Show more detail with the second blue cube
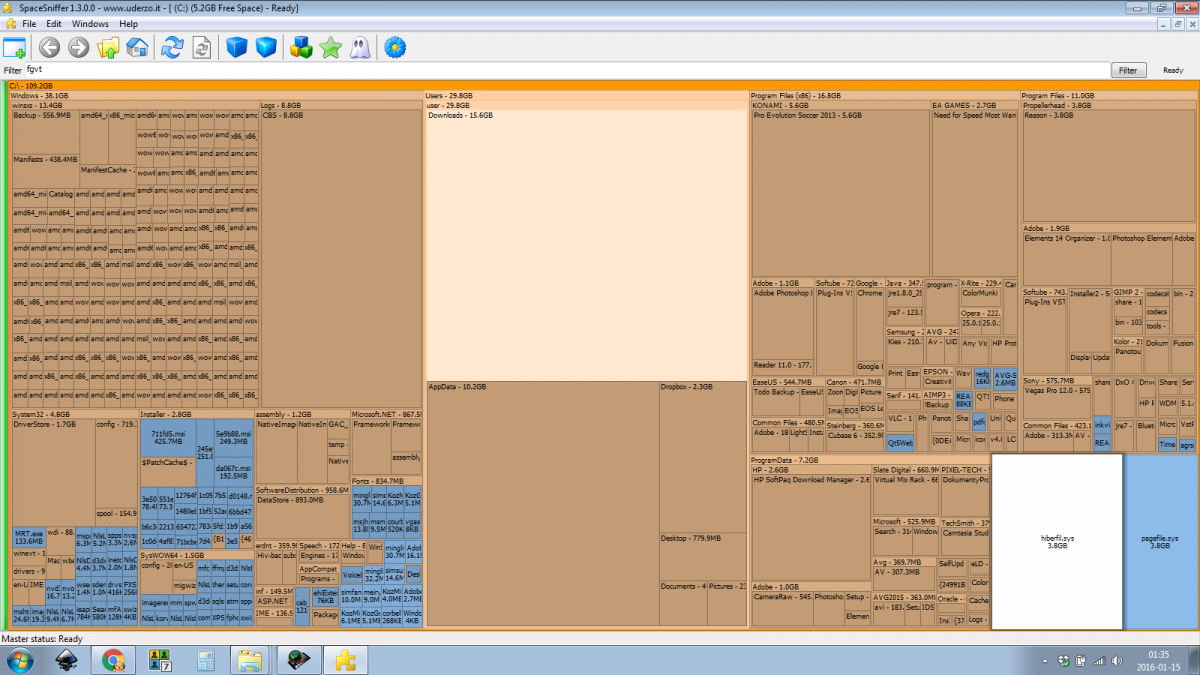 [x=266, y=47]
